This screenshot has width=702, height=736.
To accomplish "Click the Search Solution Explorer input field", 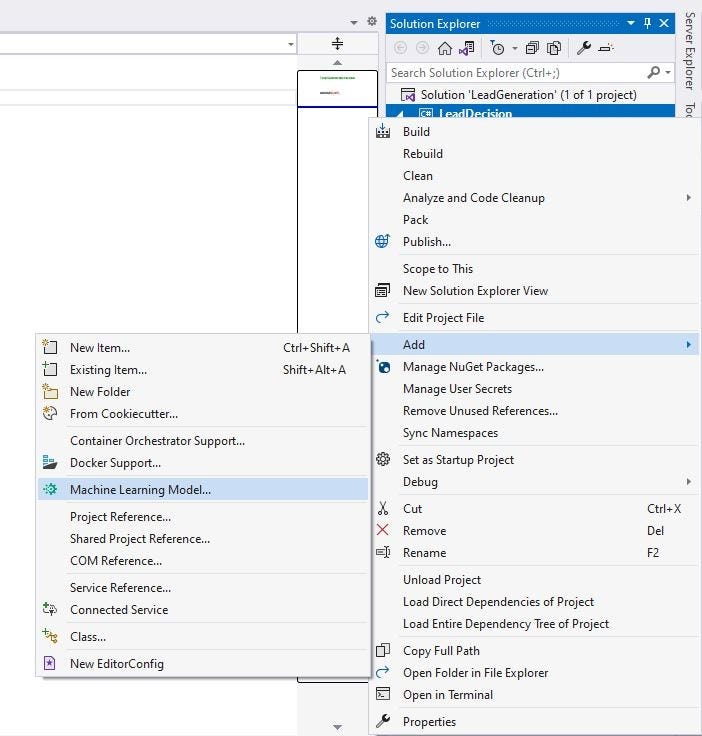I will [x=516, y=73].
